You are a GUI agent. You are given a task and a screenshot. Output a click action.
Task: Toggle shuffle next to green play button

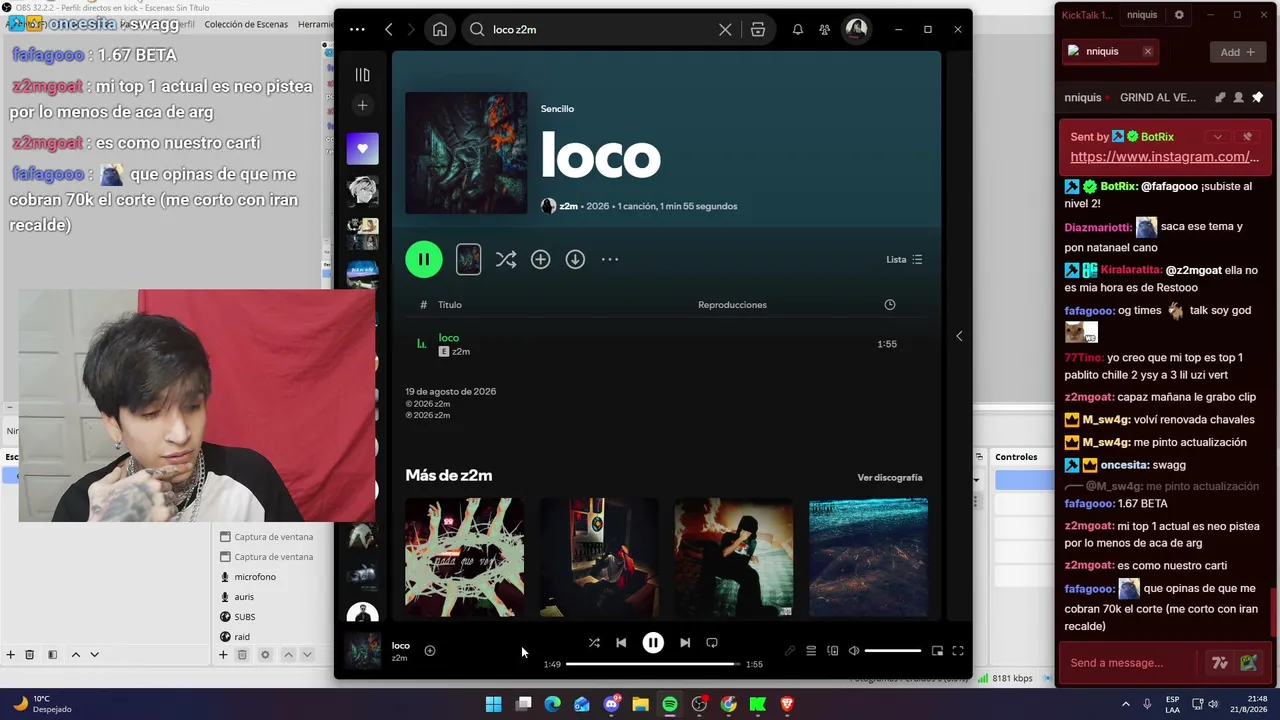pos(506,260)
